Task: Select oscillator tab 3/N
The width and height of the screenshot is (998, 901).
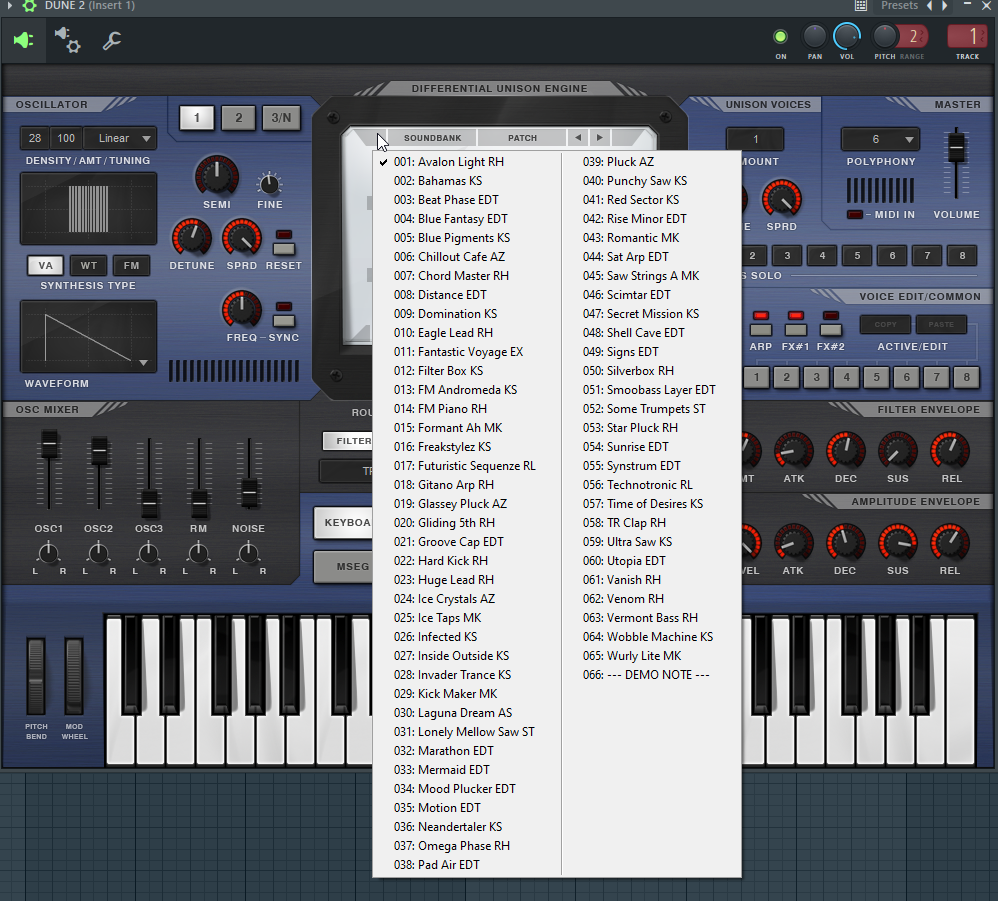Action: [281, 118]
